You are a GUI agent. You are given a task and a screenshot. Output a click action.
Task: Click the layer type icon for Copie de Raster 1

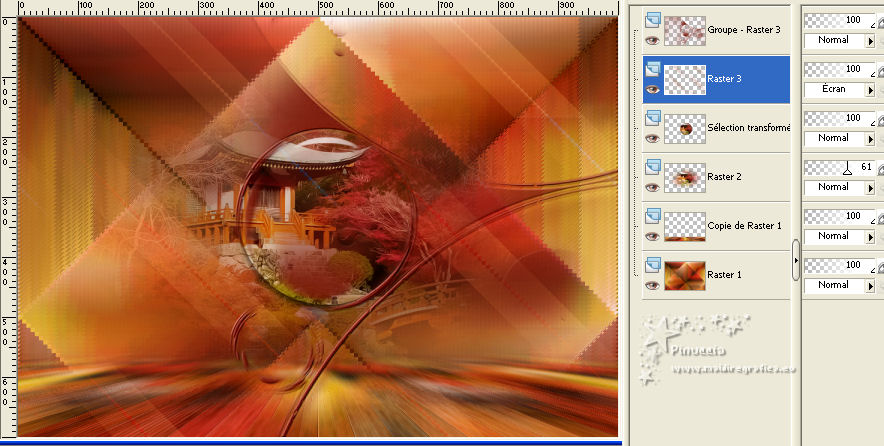tap(653, 217)
